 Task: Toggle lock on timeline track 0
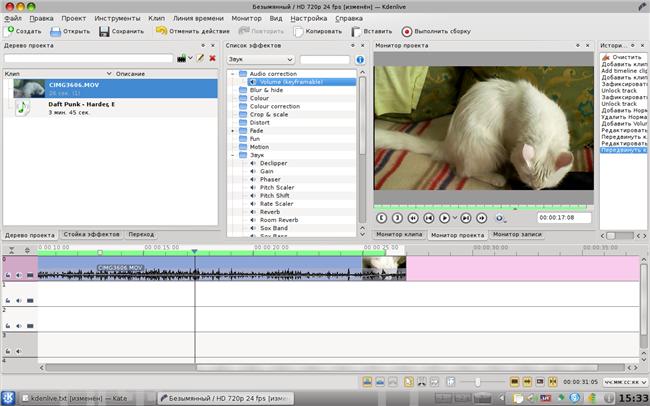8,273
